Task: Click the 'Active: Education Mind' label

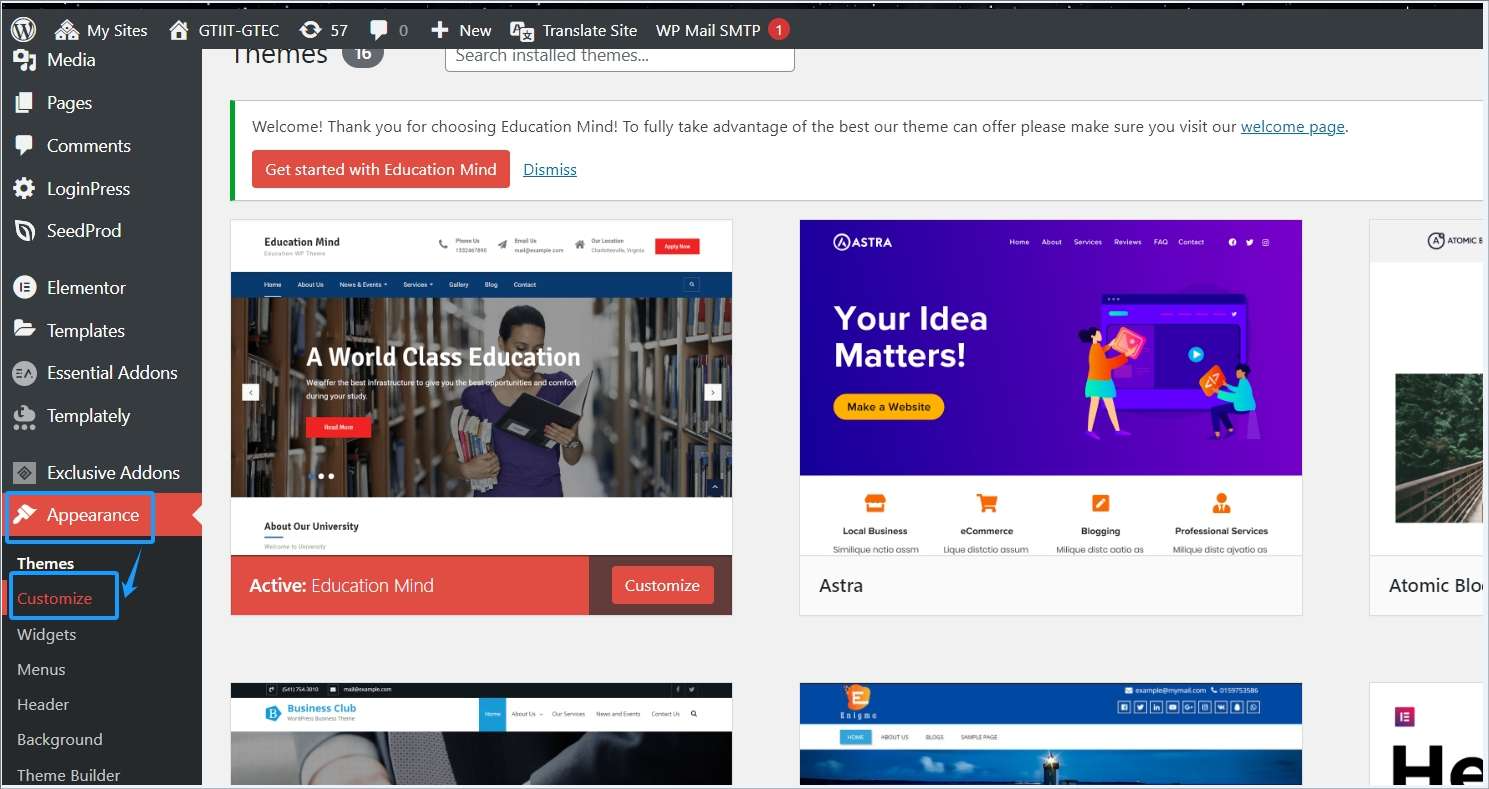Action: point(341,586)
